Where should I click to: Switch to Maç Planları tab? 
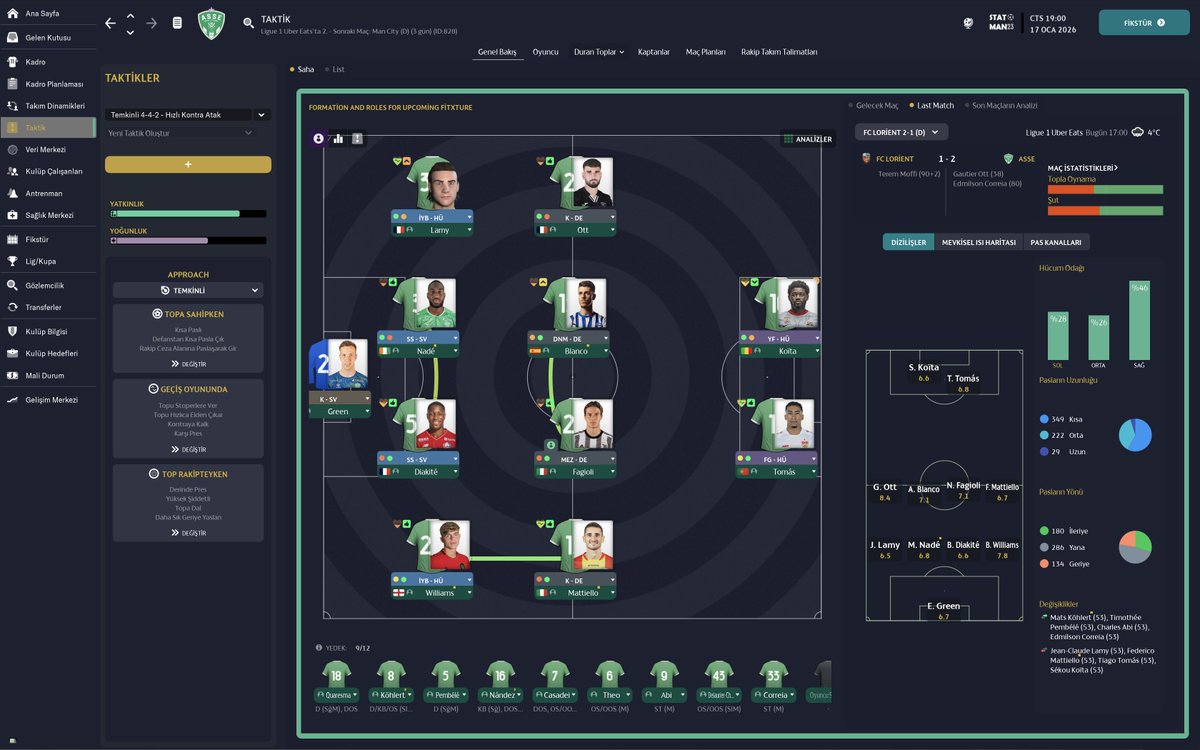[x=705, y=52]
